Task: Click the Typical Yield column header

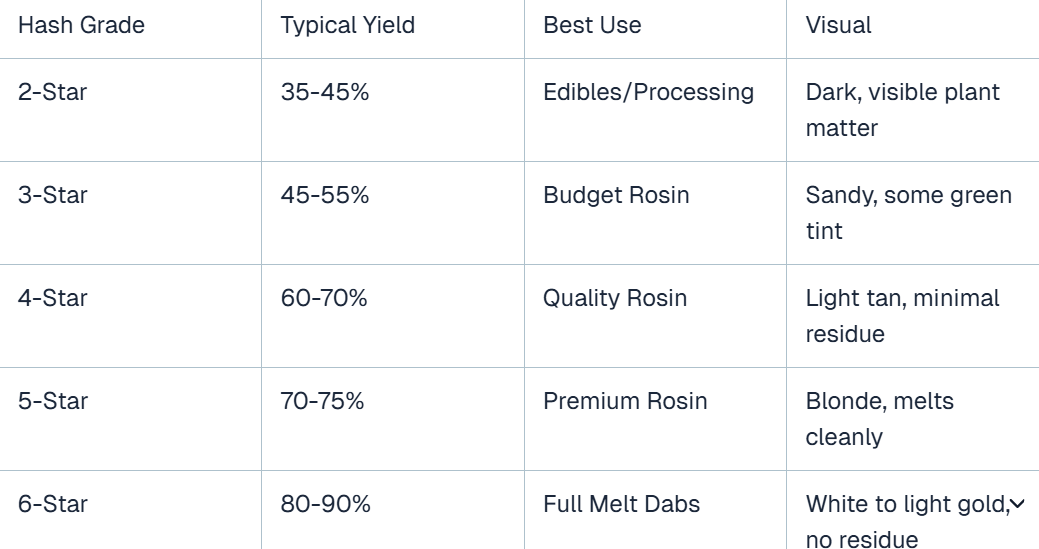Action: pos(348,25)
